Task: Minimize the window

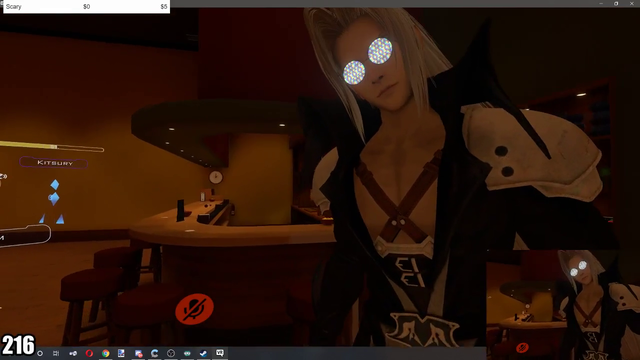Action: [x=601, y=3]
